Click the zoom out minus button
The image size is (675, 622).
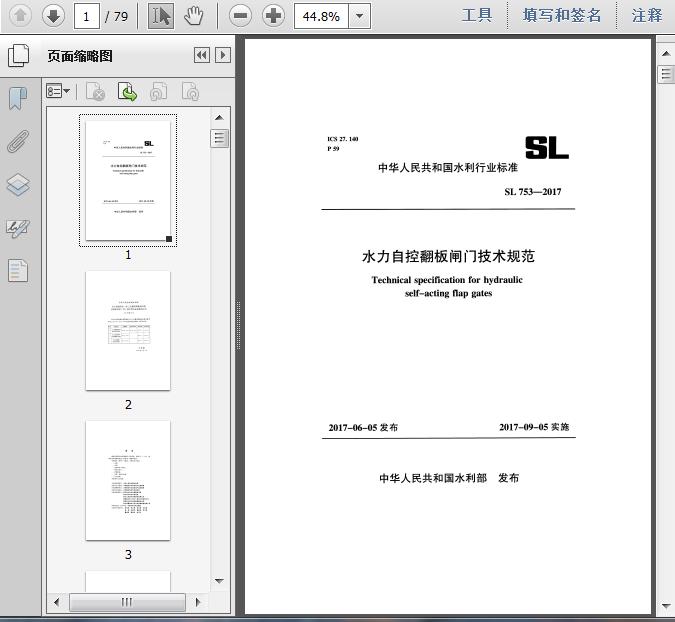[239, 15]
